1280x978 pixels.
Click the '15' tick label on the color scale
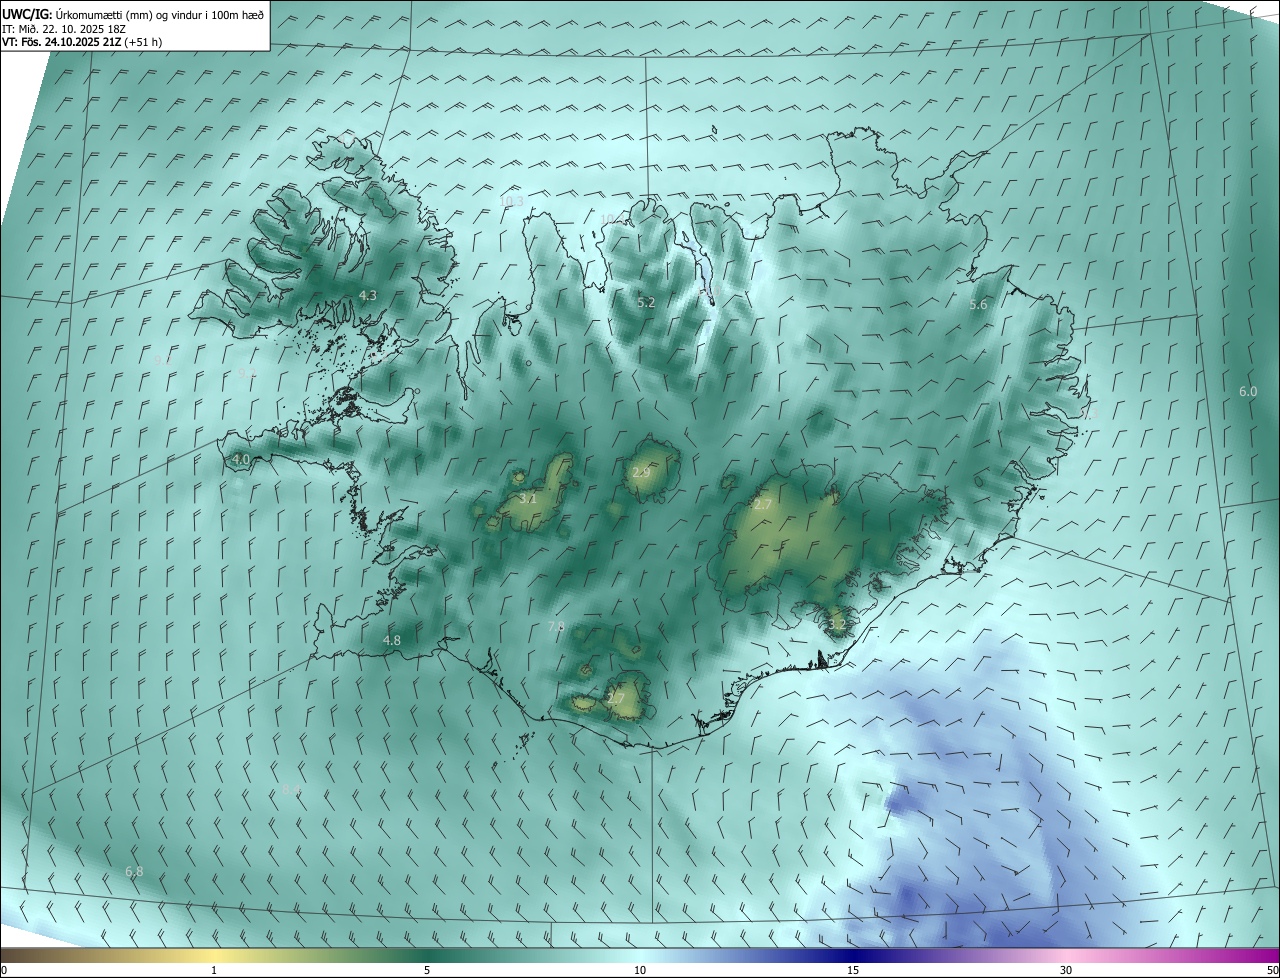[853, 970]
